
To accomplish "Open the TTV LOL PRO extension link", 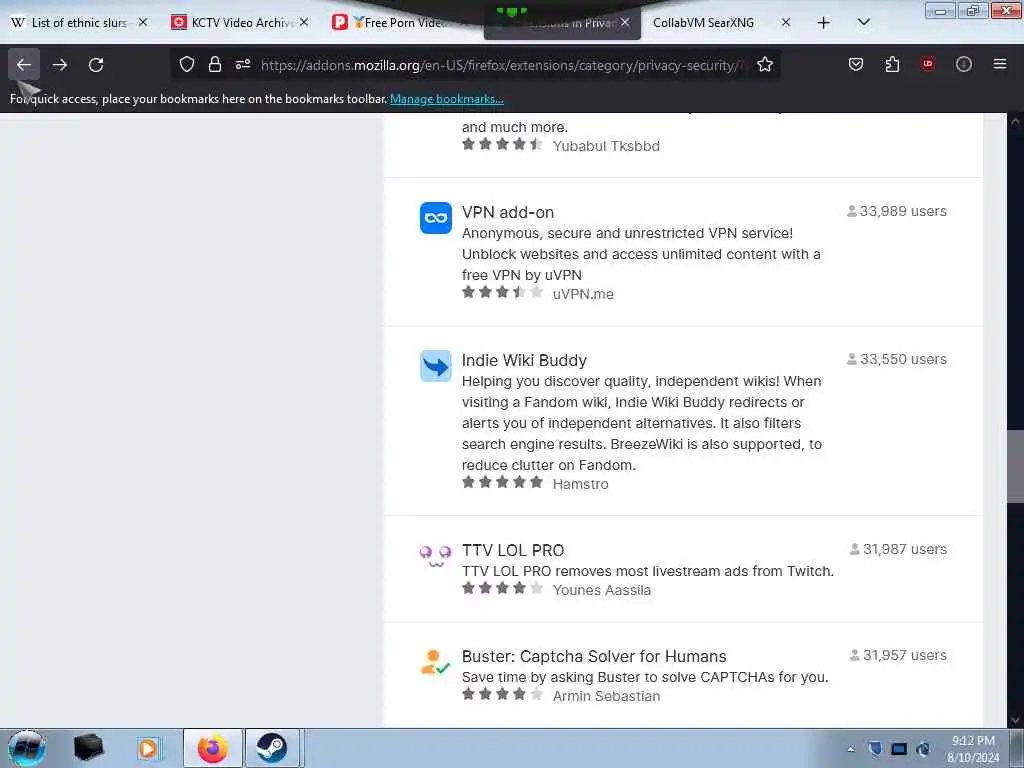I will [513, 551].
